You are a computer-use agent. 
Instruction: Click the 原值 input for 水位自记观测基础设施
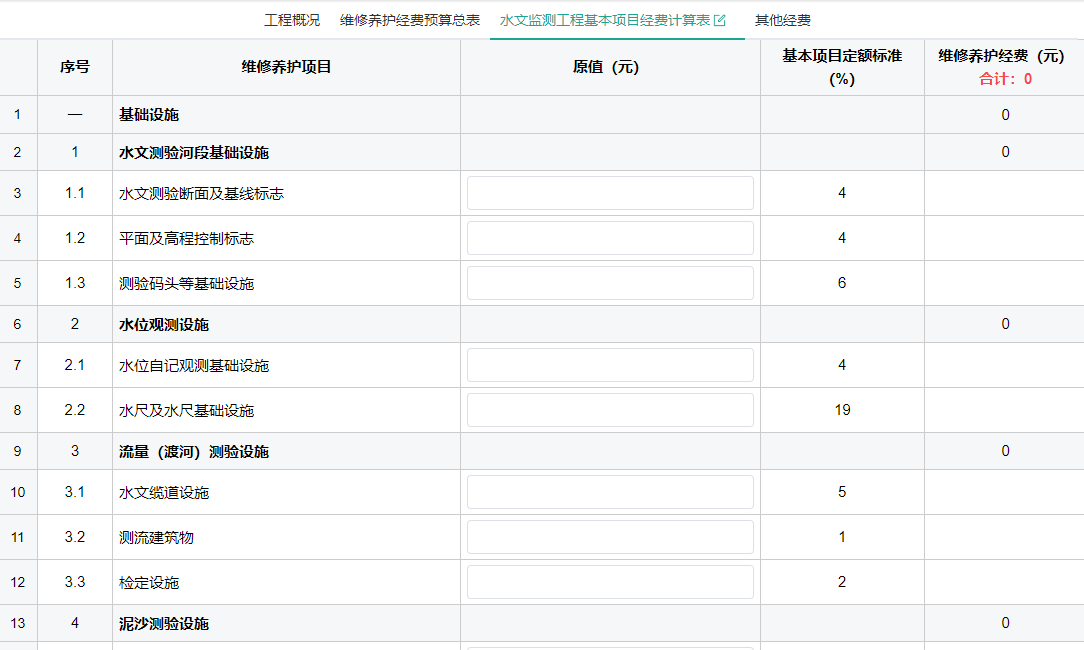(x=610, y=365)
